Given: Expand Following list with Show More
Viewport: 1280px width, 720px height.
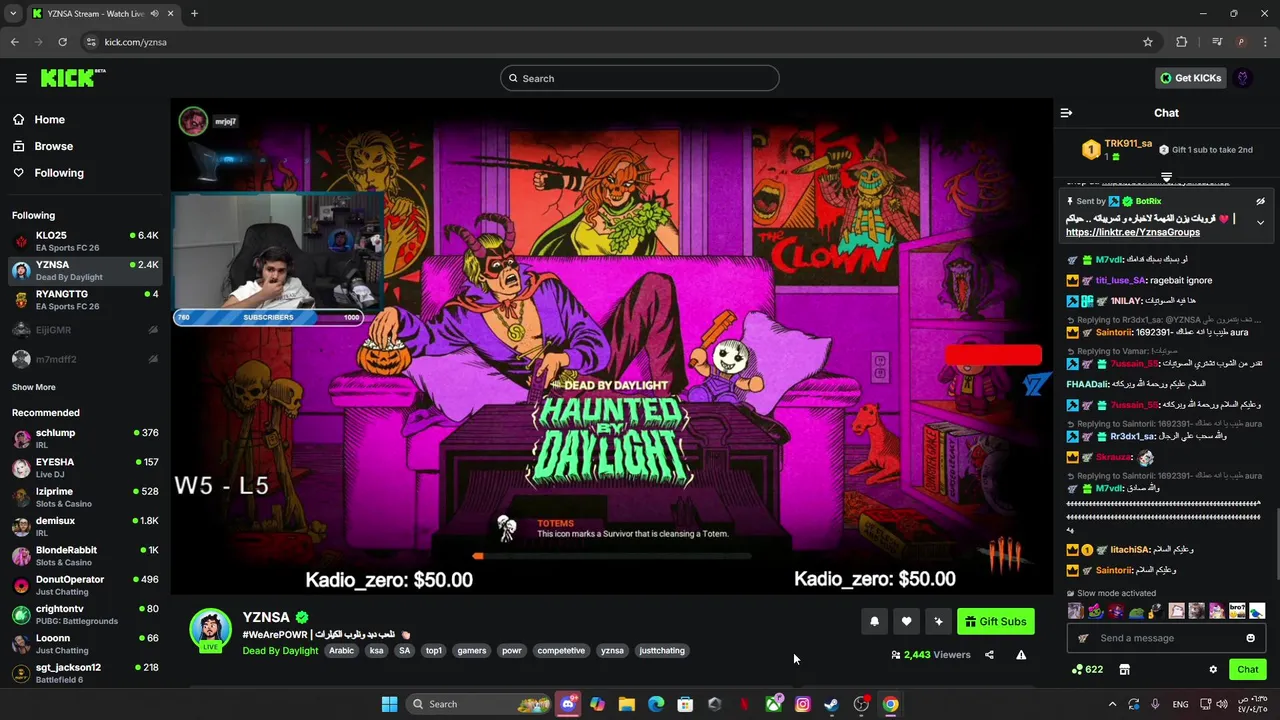Looking at the screenshot, I should click(34, 387).
